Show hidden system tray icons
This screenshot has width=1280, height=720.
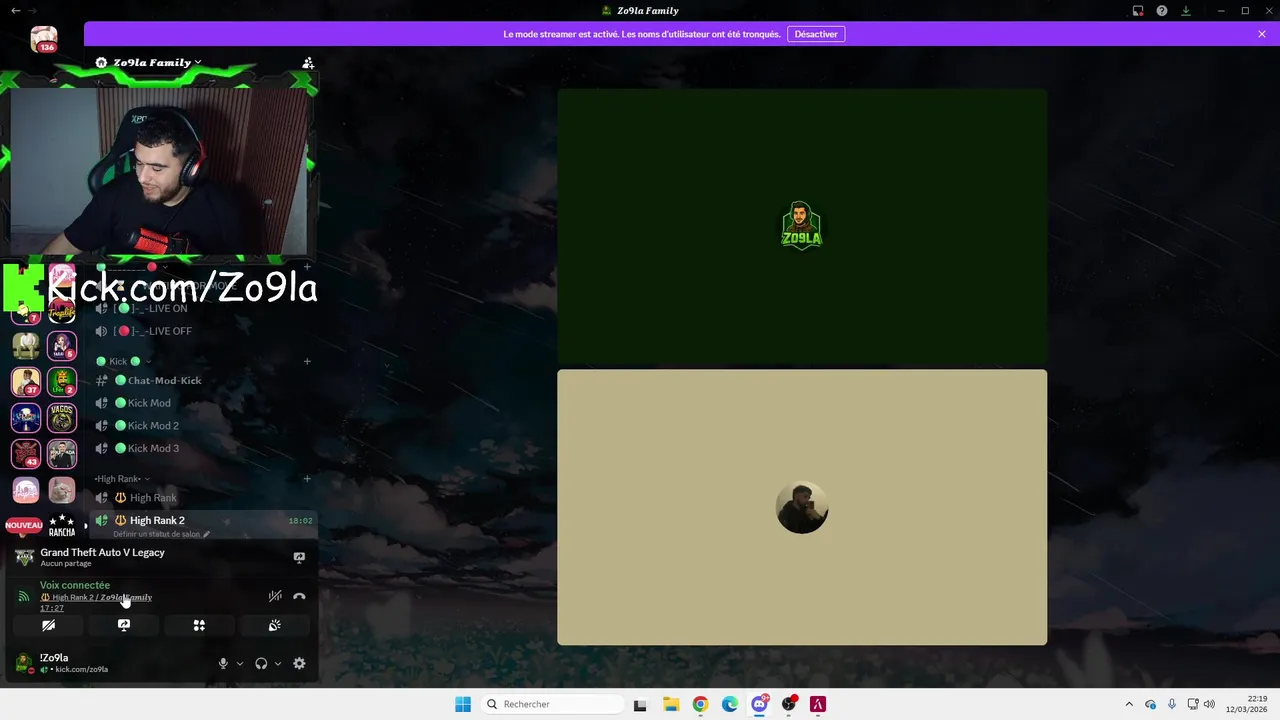point(1129,704)
